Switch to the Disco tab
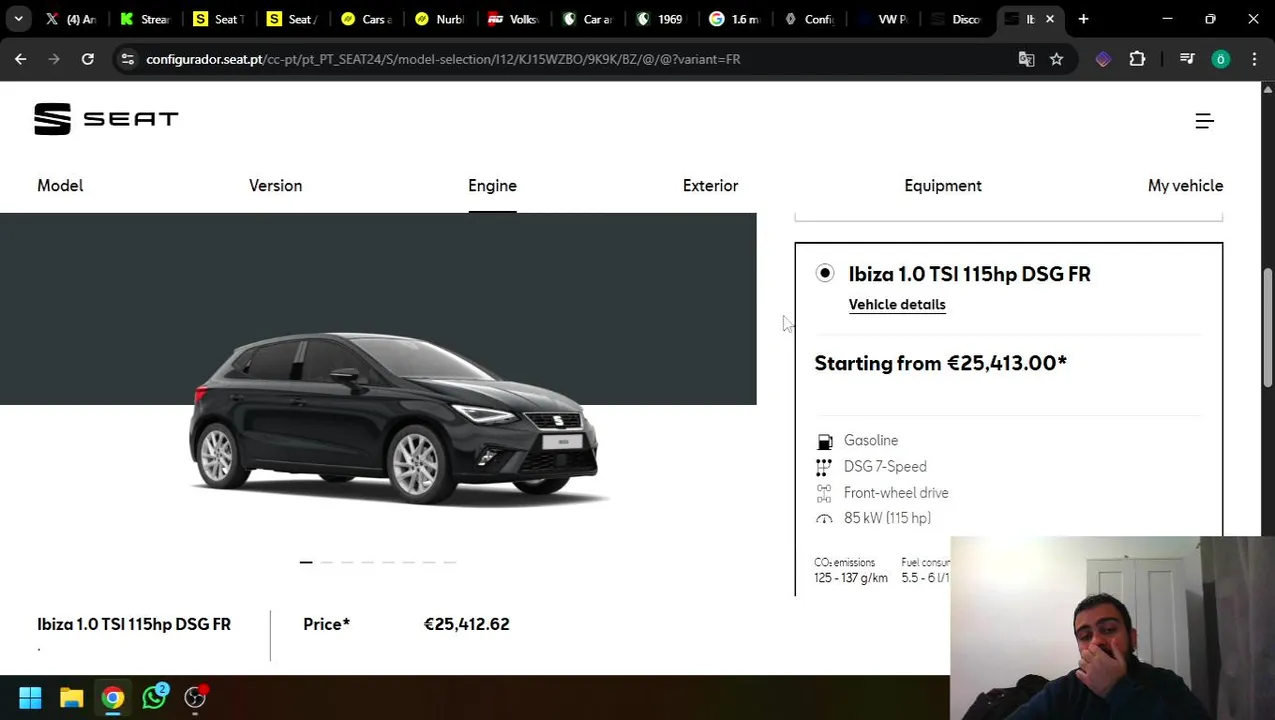 (x=958, y=19)
